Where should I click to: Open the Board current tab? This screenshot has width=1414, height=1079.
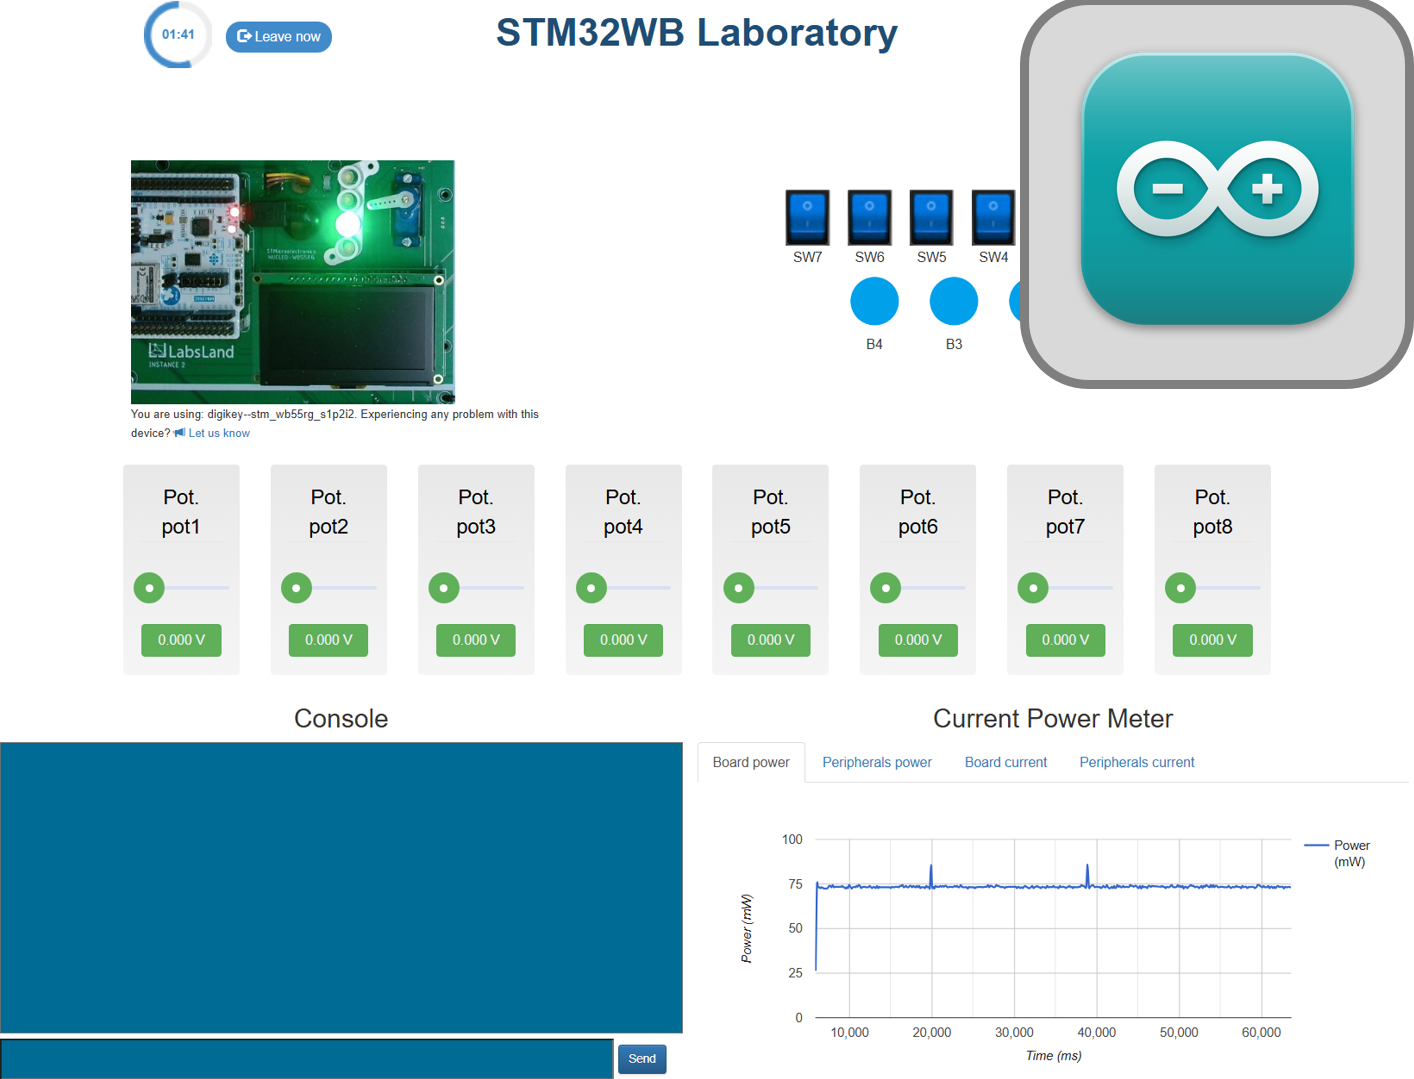(1005, 762)
